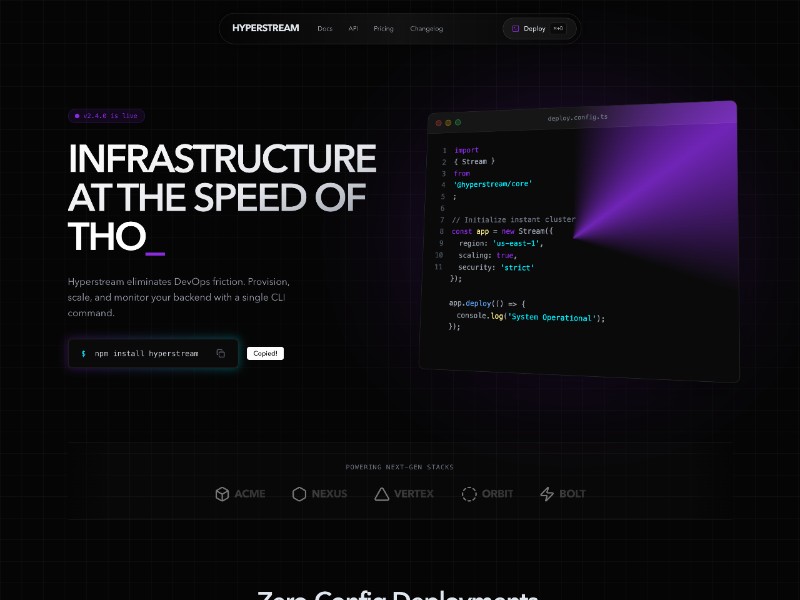Click the deploy.config.ts file title
The width and height of the screenshot is (800, 600).
tap(577, 118)
